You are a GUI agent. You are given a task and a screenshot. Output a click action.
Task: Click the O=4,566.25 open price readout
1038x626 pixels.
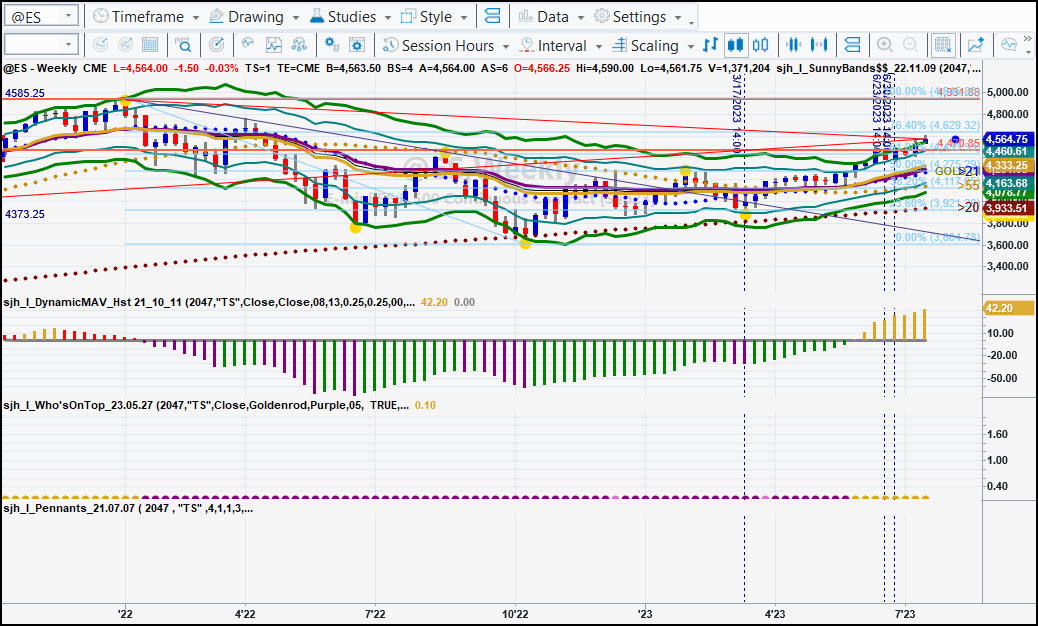click(542, 68)
